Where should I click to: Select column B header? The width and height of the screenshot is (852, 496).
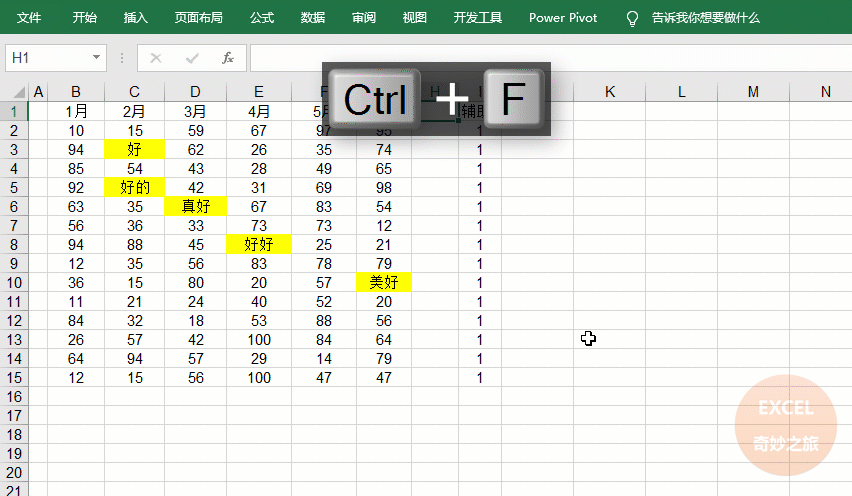pos(76,92)
